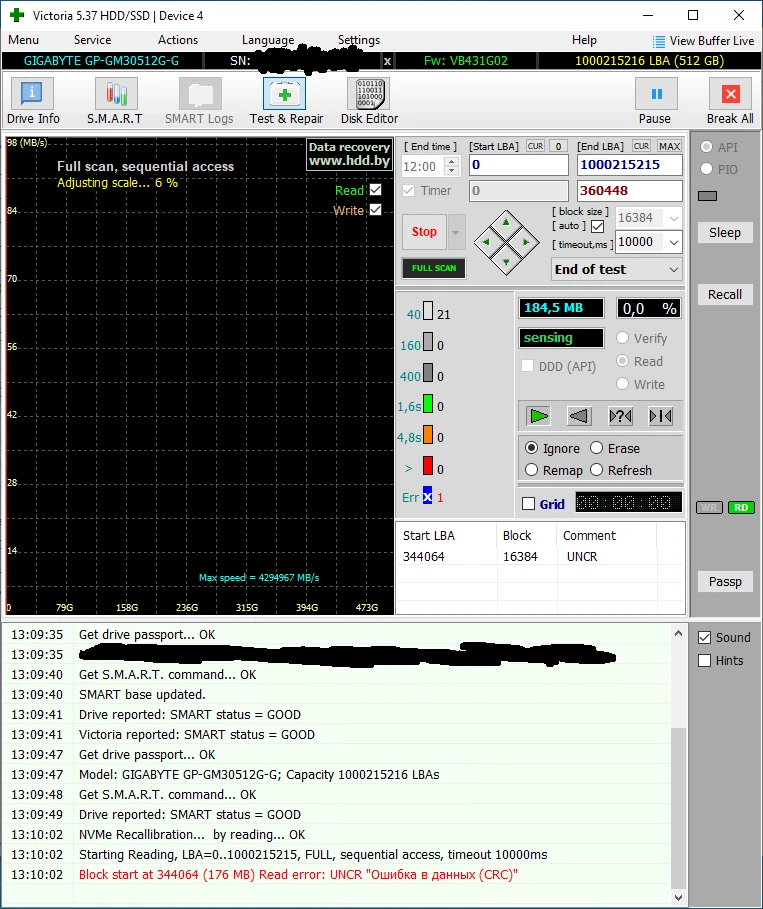Increase End time with up stepper
This screenshot has width=763, height=909.
(x=451, y=161)
